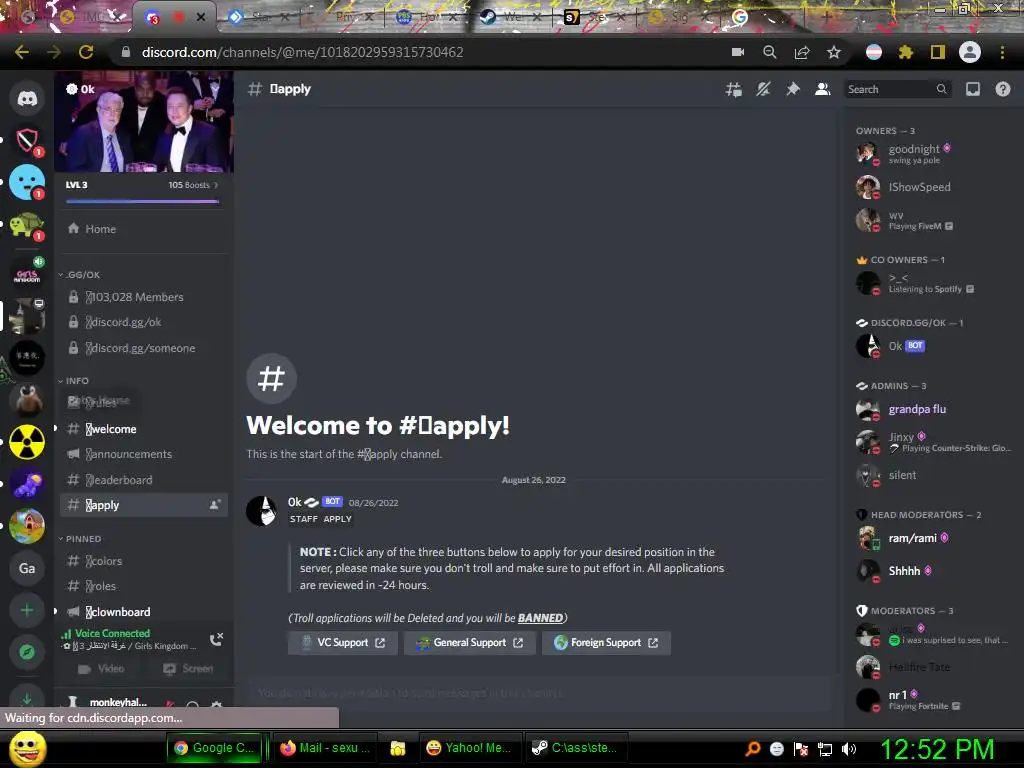Open Discord home direct messages icon
The image size is (1024, 768).
click(x=27, y=99)
